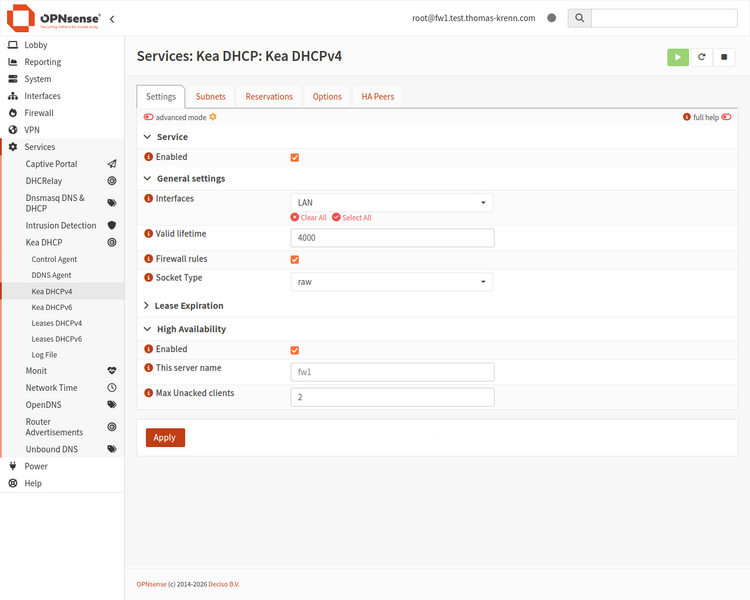Image resolution: width=750 pixels, height=600 pixels.
Task: Click the Dnsmasq DNS & DHCP tags icon
Action: coord(112,203)
